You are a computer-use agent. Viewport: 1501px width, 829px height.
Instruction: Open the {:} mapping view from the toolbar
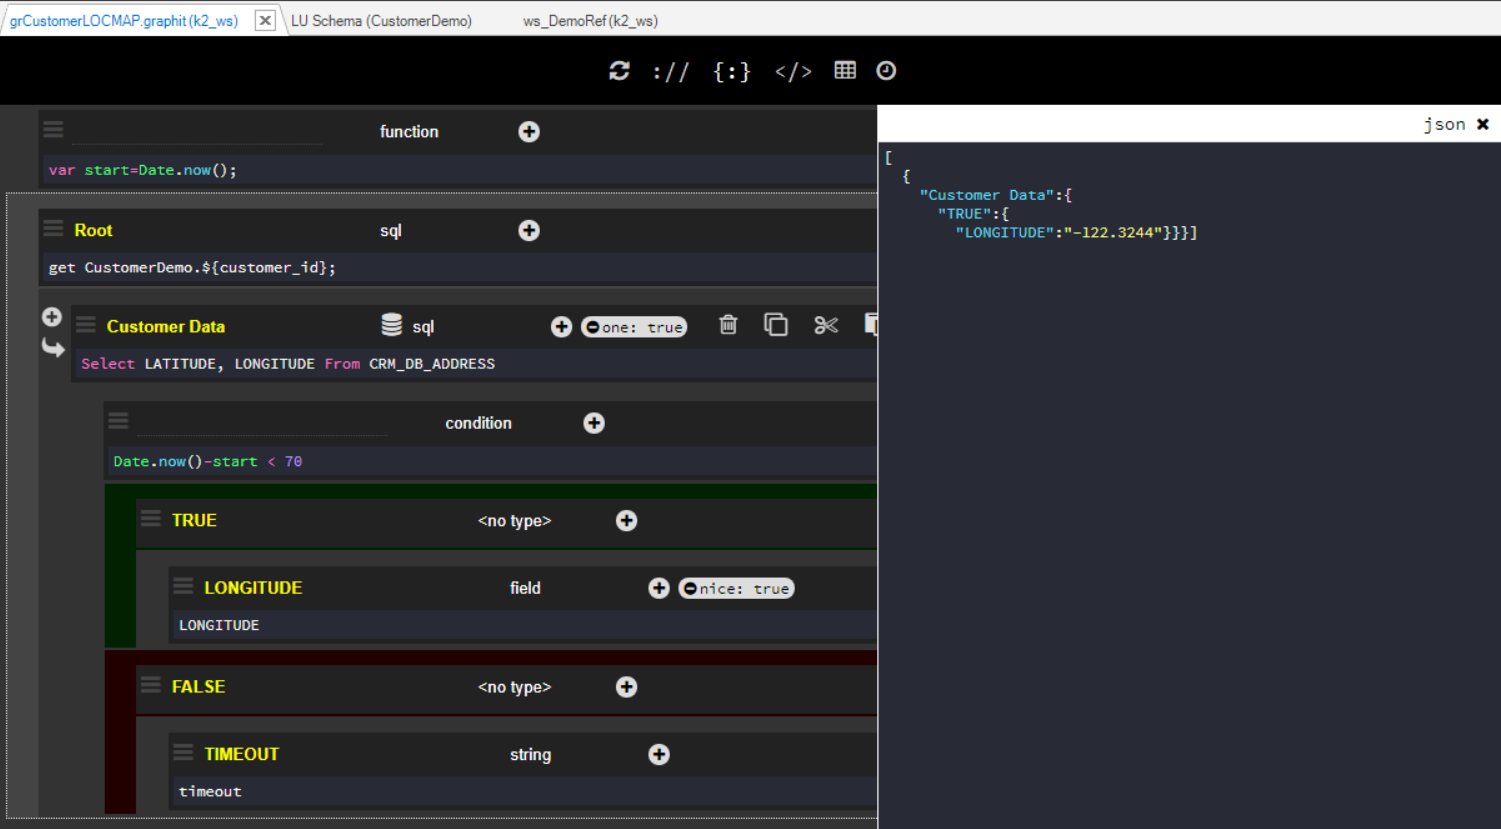(x=731, y=70)
